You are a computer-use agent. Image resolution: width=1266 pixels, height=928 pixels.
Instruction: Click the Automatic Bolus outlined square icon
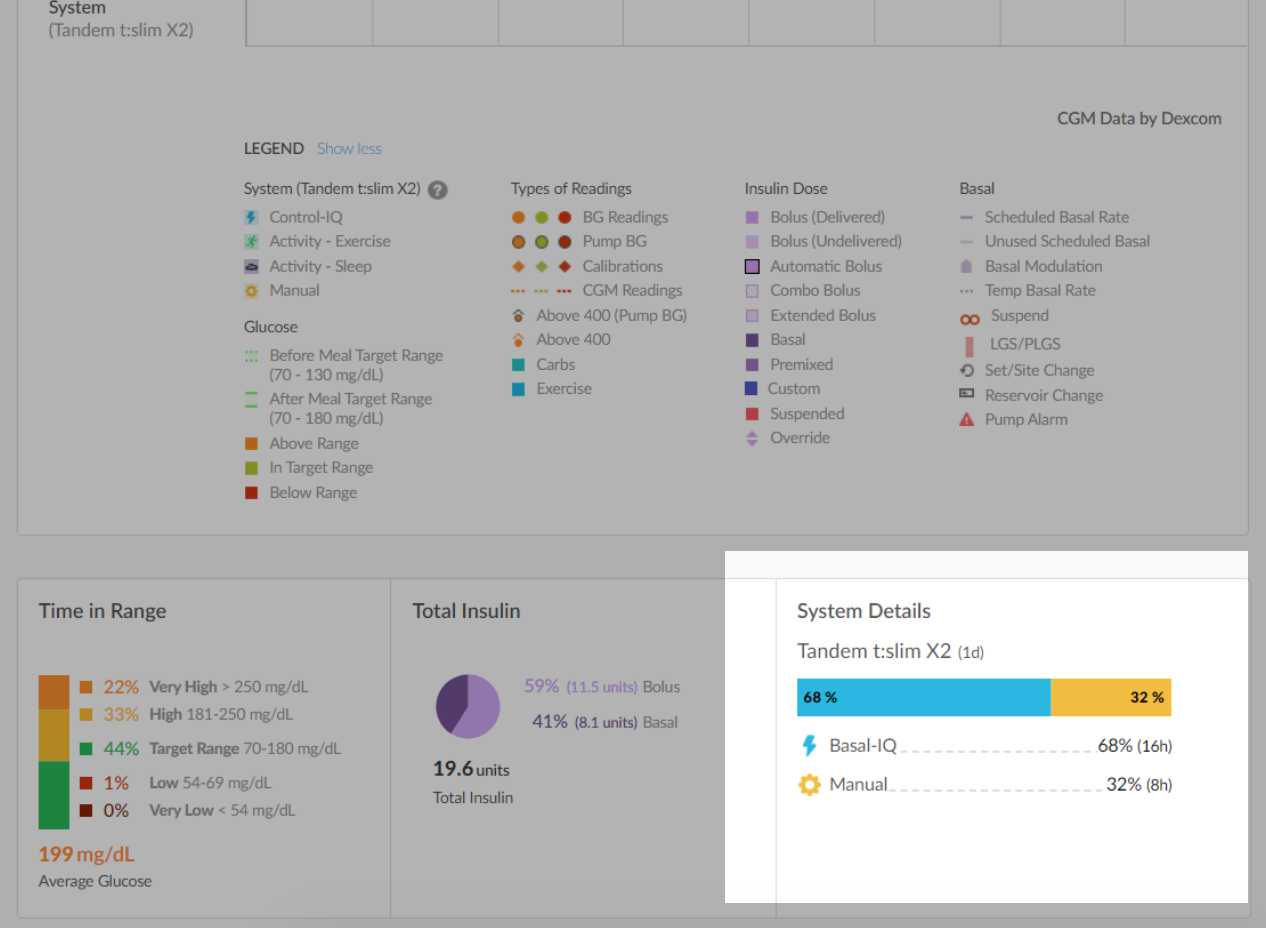(752, 267)
